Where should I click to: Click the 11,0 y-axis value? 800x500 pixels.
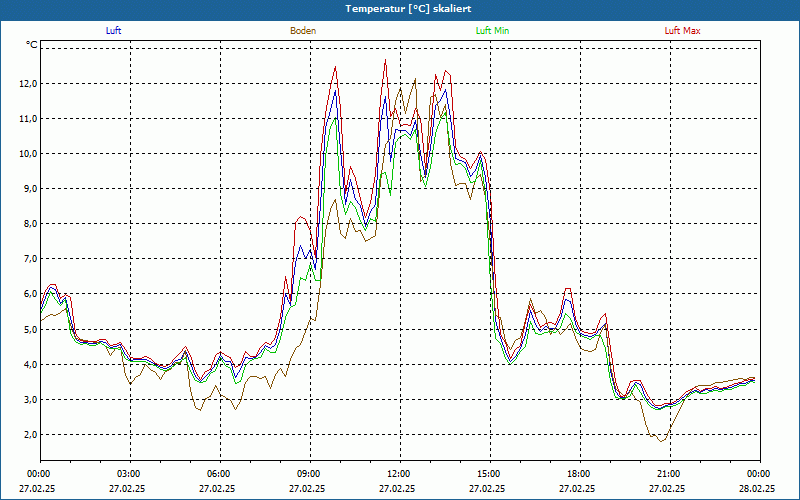point(29,119)
